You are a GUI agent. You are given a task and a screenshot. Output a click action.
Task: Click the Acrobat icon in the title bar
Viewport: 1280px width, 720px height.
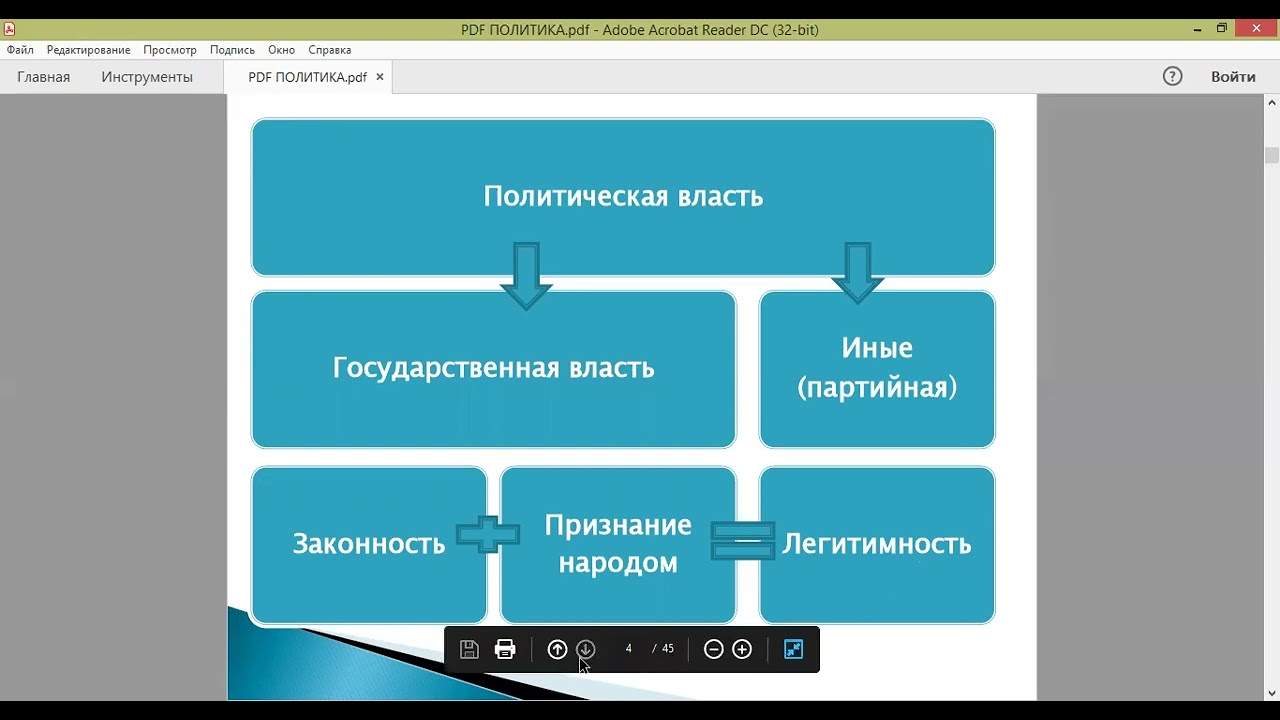[10, 29]
